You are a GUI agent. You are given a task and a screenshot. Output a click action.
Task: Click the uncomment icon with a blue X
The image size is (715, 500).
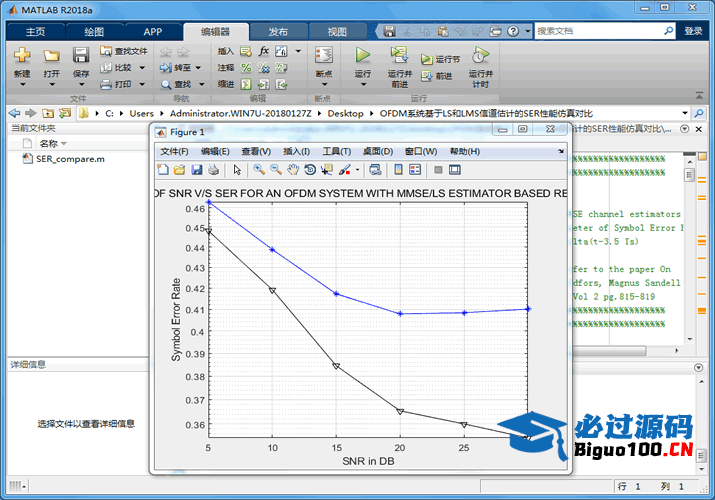[x=264, y=67]
